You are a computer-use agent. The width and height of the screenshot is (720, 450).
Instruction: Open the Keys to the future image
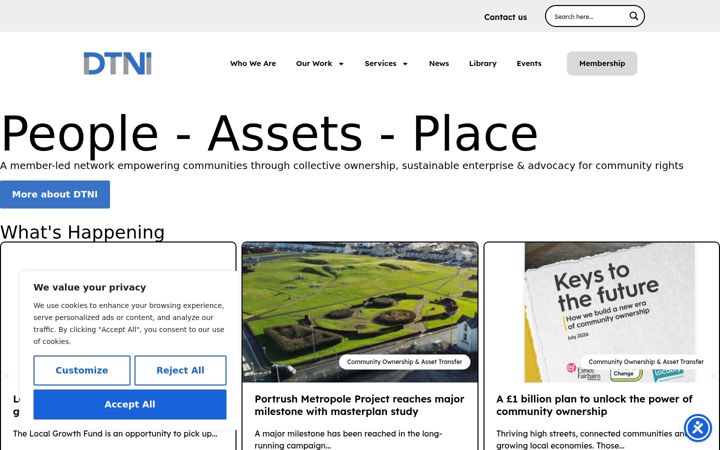click(609, 312)
